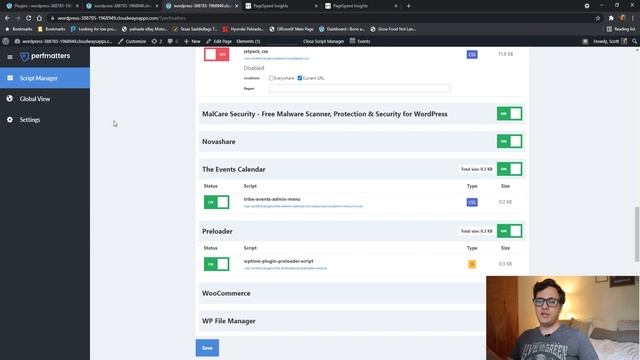Click the WordPress logo in admin bar
This screenshot has width=640, height=360.
coord(6,41)
